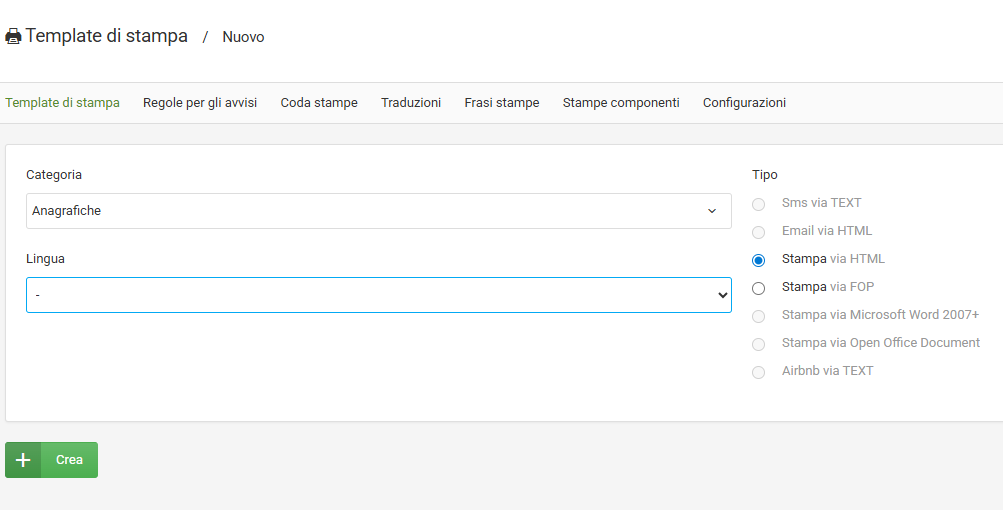
Task: Click the plus icon on Crea button
Action: click(x=23, y=460)
